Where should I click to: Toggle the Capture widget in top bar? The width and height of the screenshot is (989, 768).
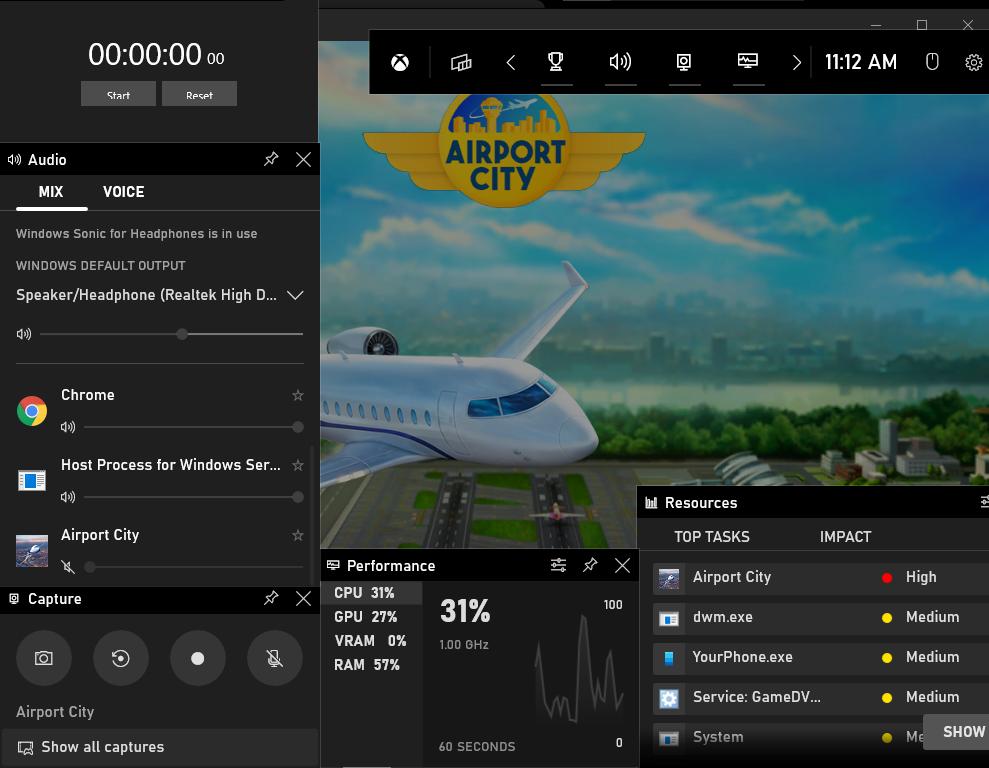(x=684, y=62)
